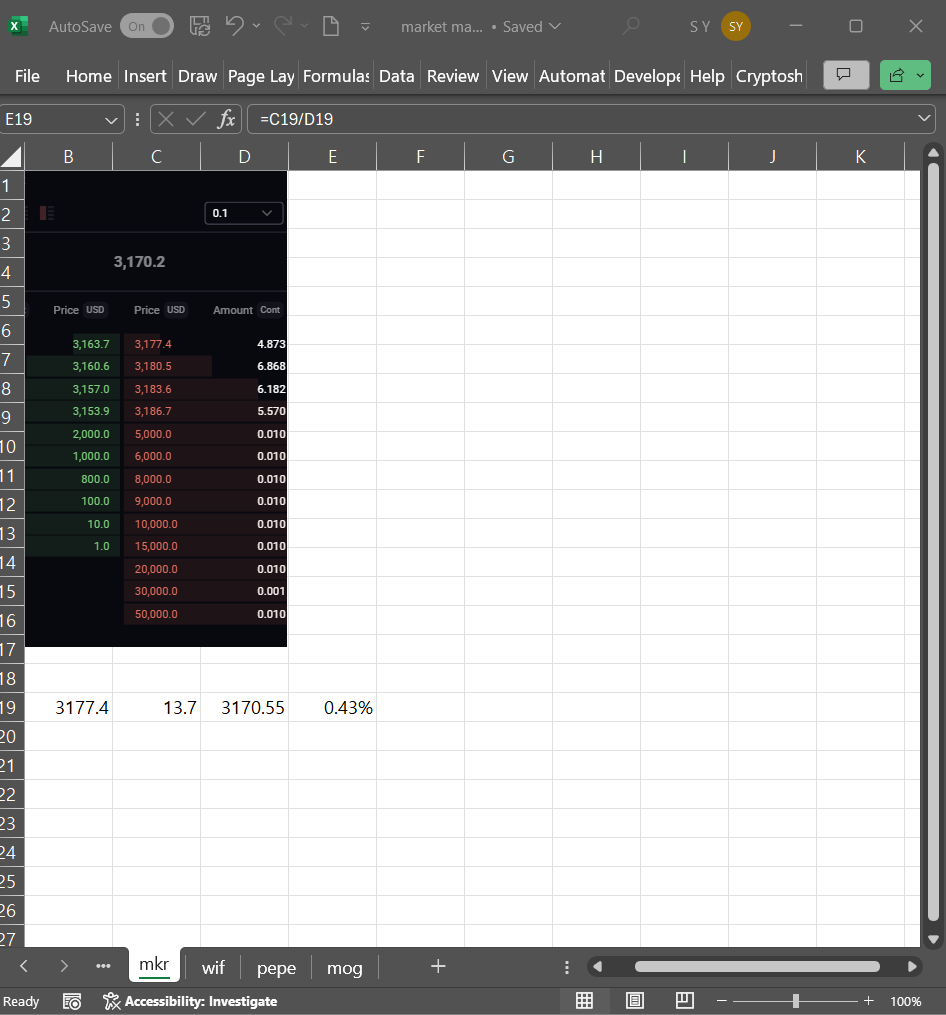This screenshot has width=946, height=1015.
Task: Switch to the Insert tab
Action: (145, 76)
